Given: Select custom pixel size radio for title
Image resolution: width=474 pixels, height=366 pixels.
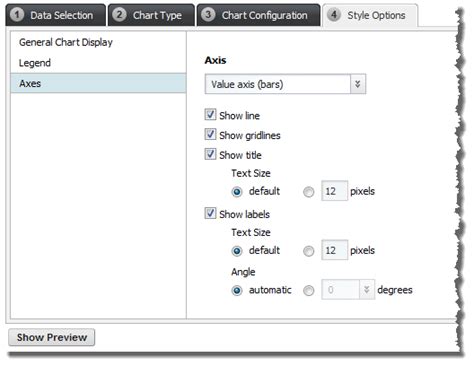Looking at the screenshot, I should click(309, 192).
